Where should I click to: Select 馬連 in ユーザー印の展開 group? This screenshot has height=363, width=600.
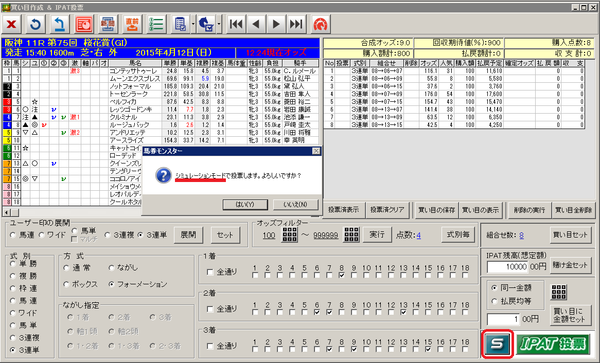tap(13, 235)
